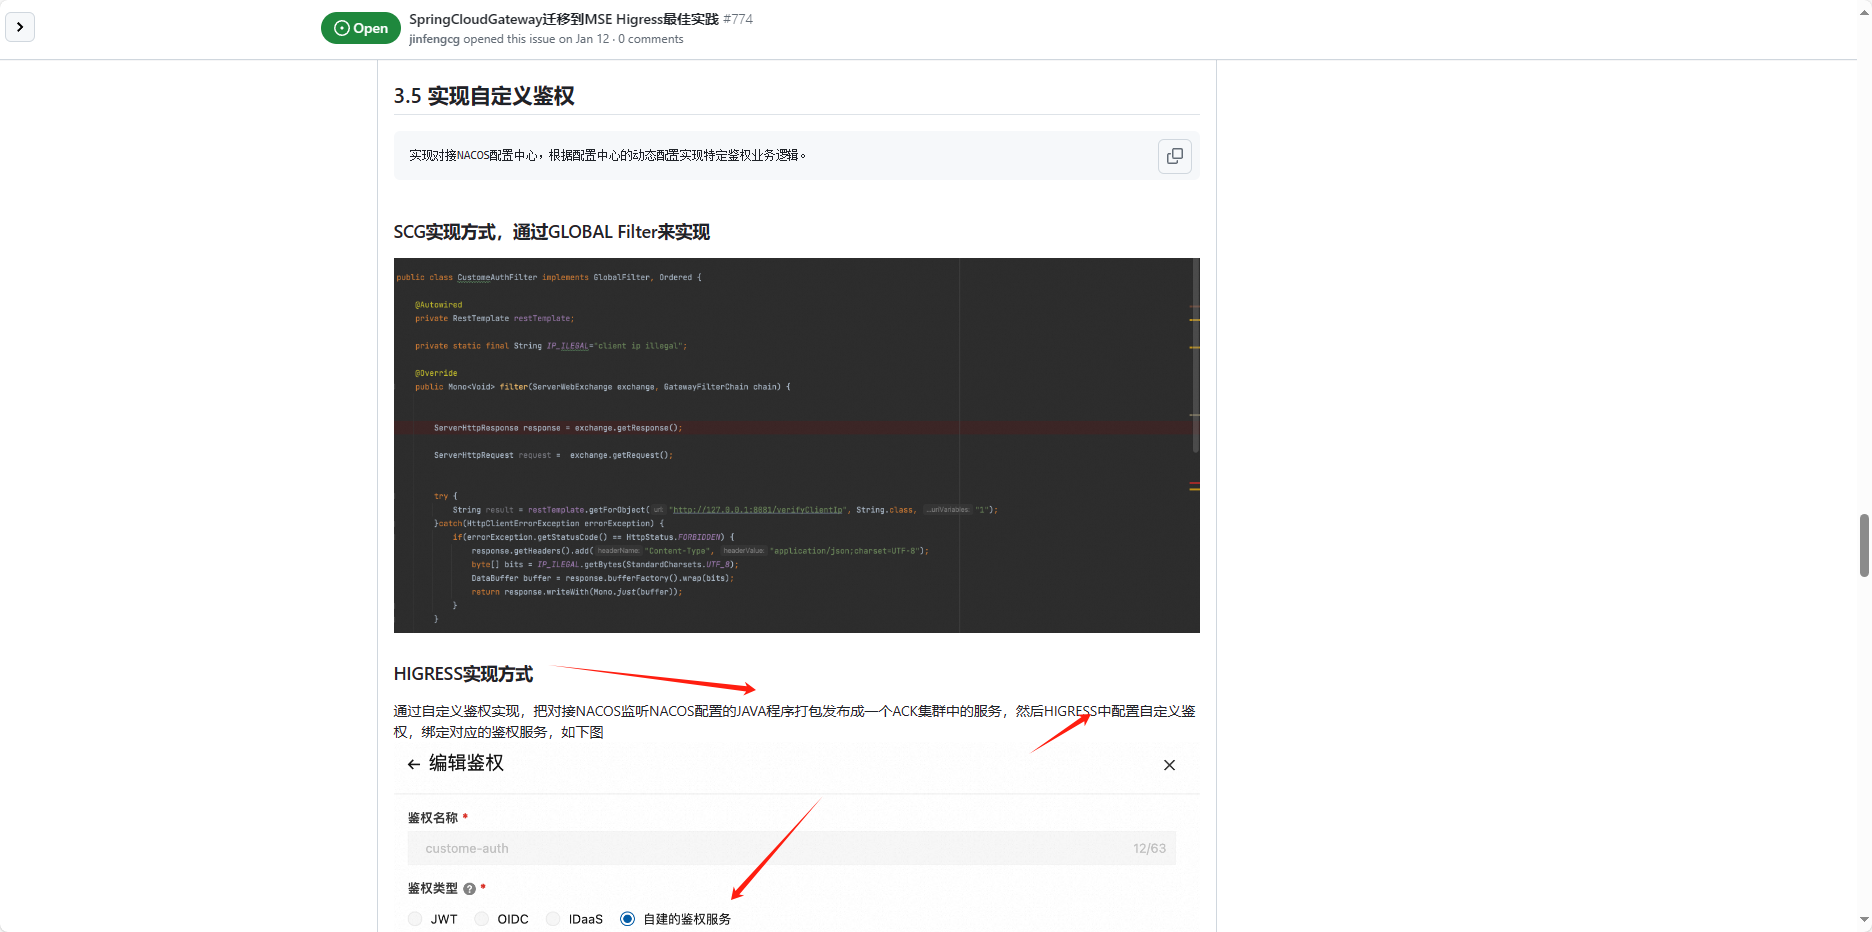Click the back arrow beside 编辑鉴权
1872x932 pixels.
click(414, 764)
